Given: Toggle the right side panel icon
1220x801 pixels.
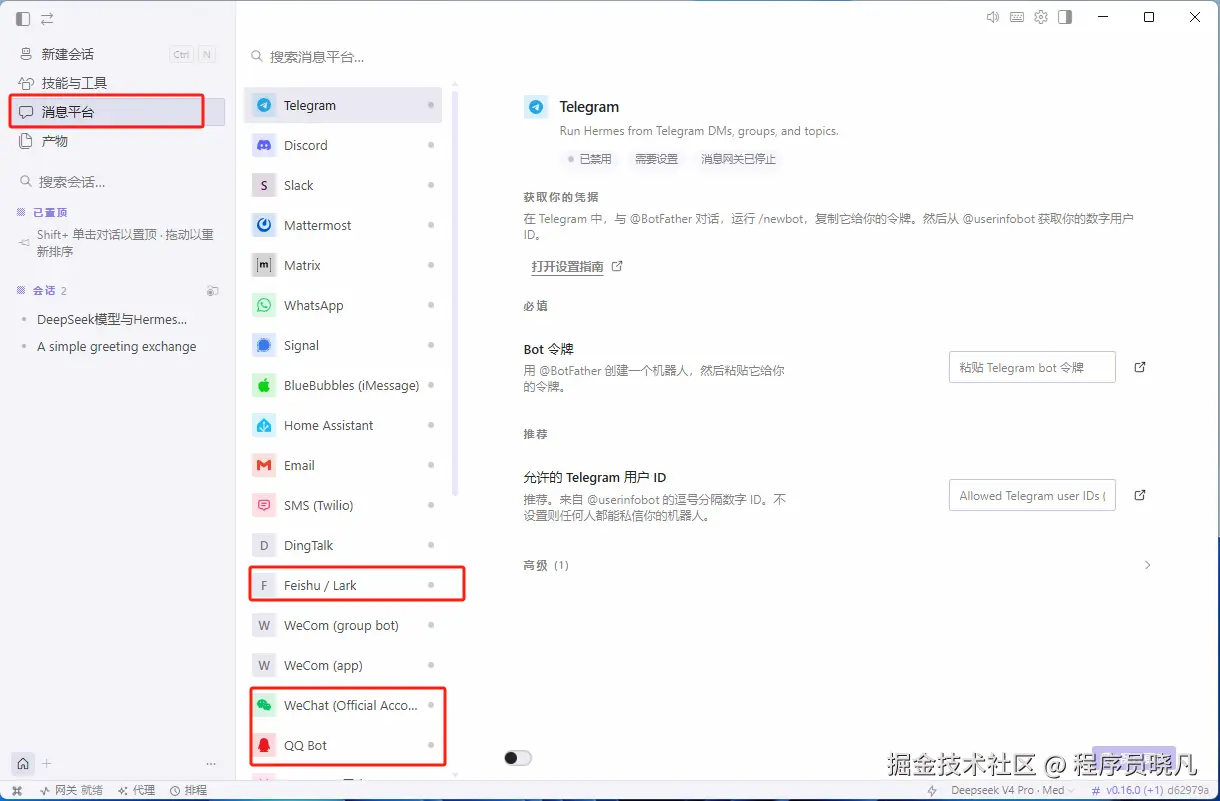Looking at the screenshot, I should [1065, 17].
